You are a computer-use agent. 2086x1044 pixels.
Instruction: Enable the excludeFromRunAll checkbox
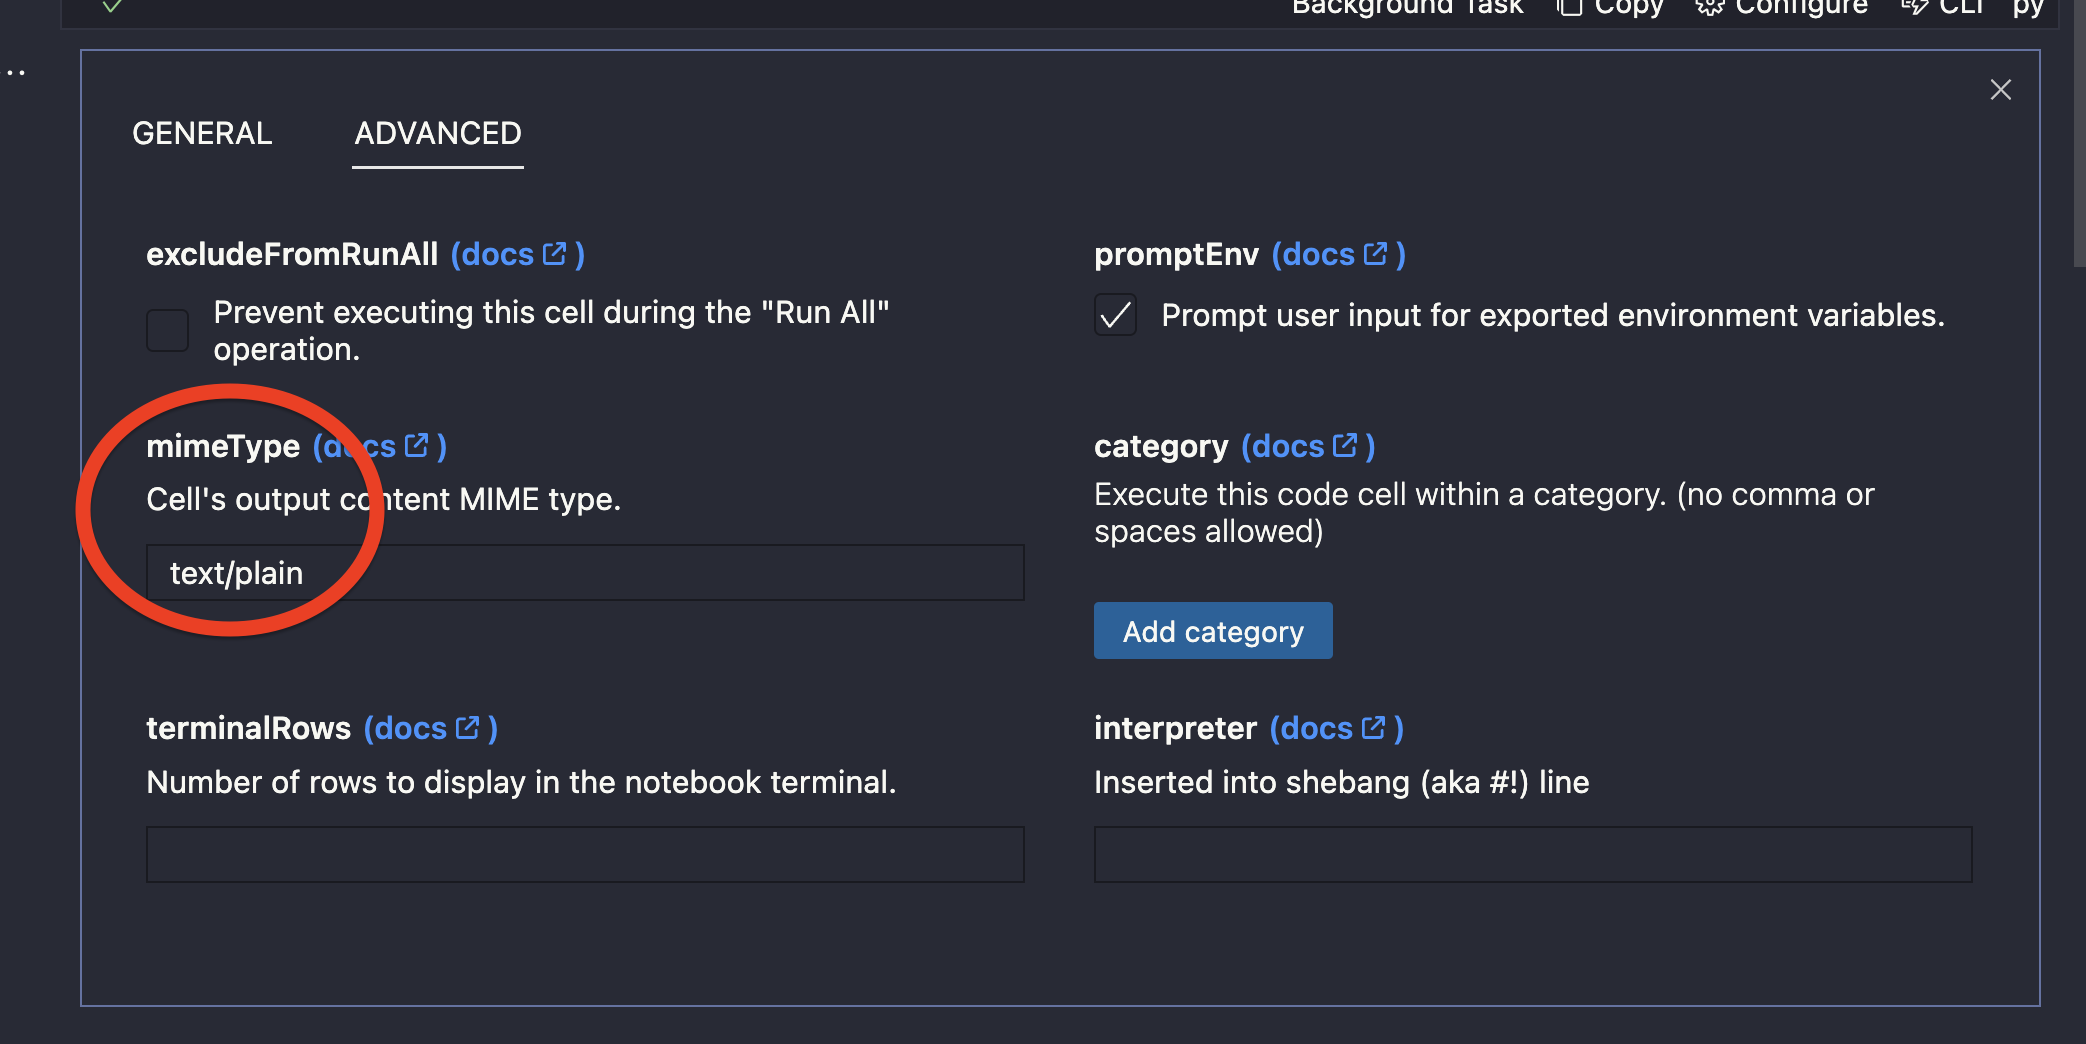coord(168,330)
